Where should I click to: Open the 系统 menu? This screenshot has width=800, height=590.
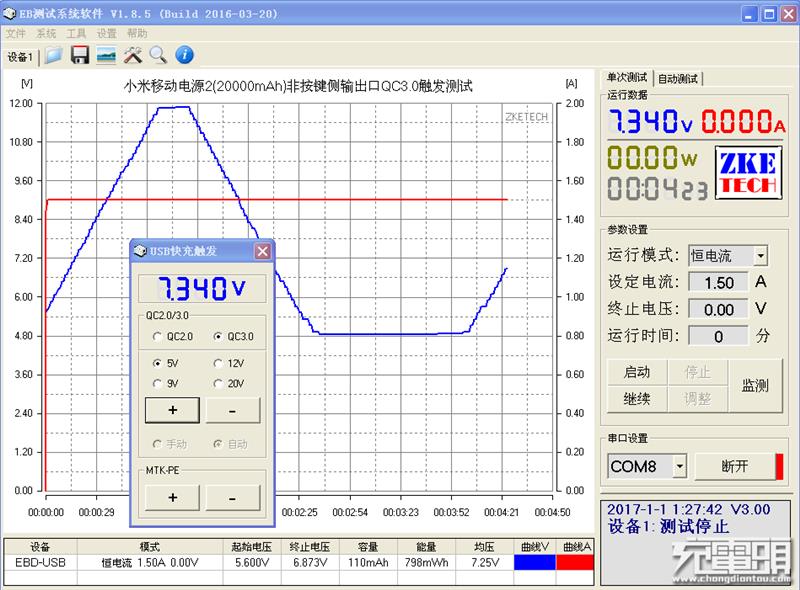tap(46, 34)
